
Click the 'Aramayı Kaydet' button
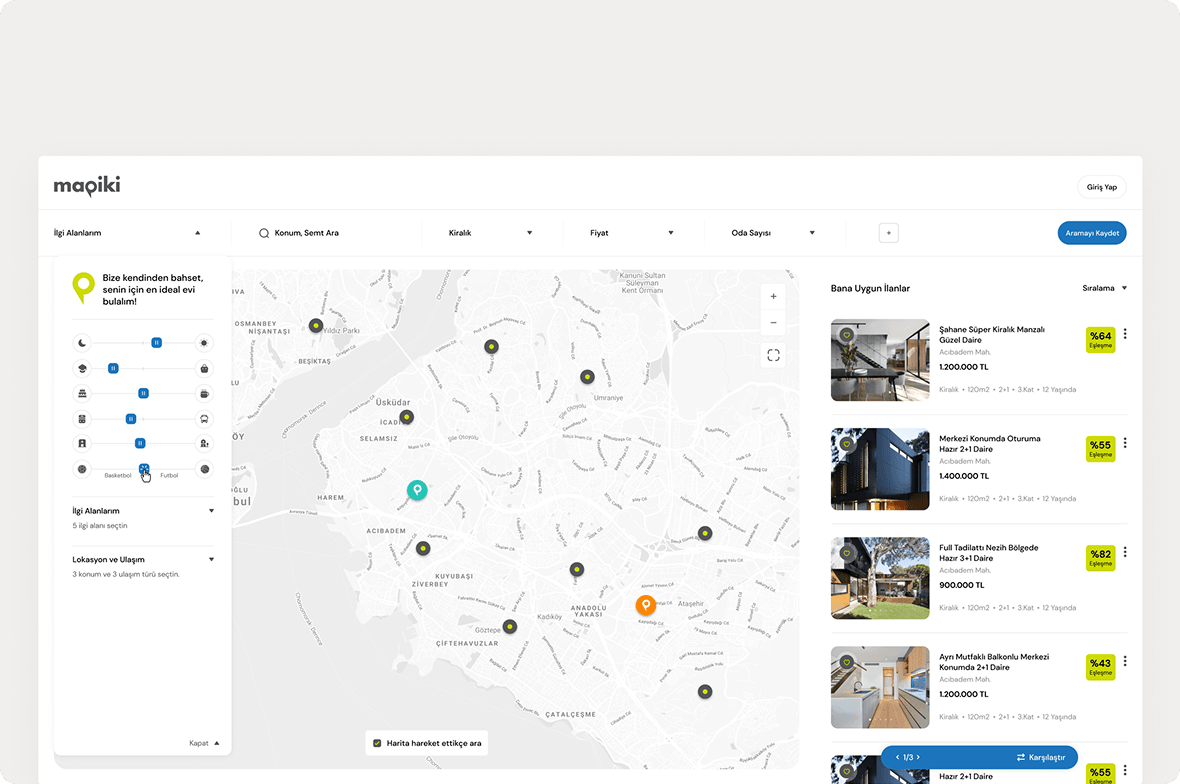point(1091,232)
